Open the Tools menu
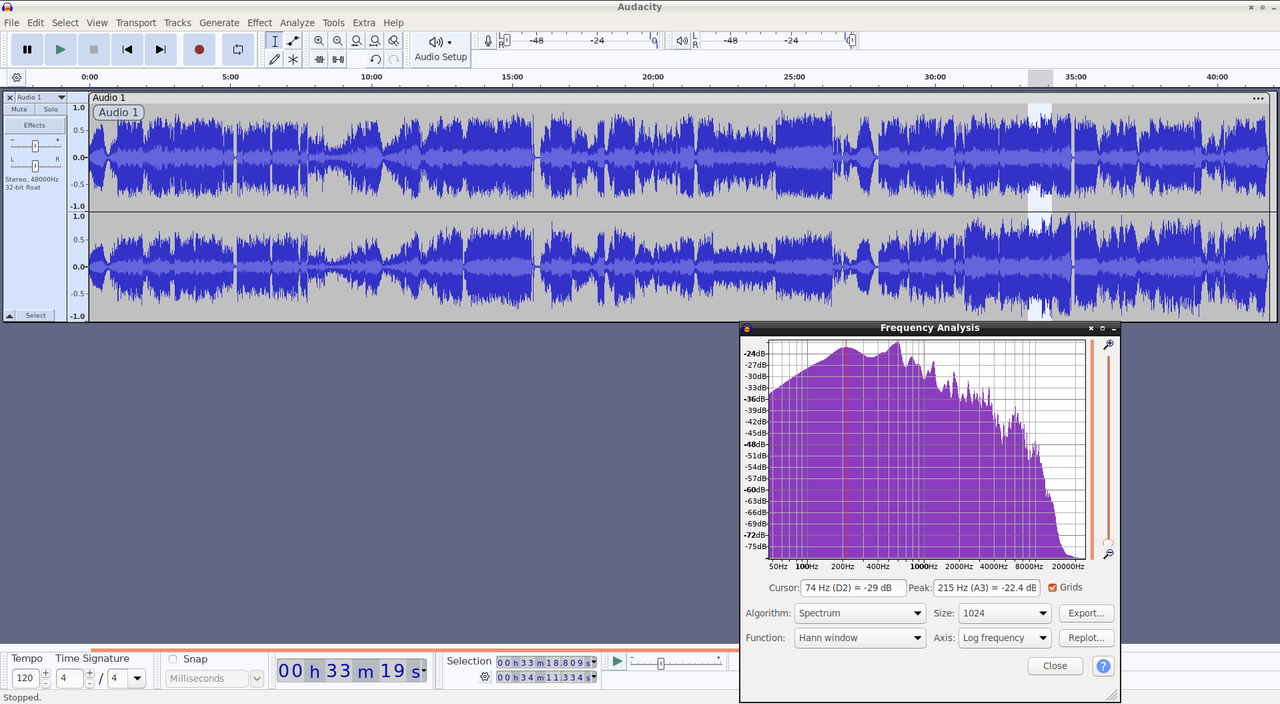This screenshot has width=1280, height=704. [x=333, y=22]
